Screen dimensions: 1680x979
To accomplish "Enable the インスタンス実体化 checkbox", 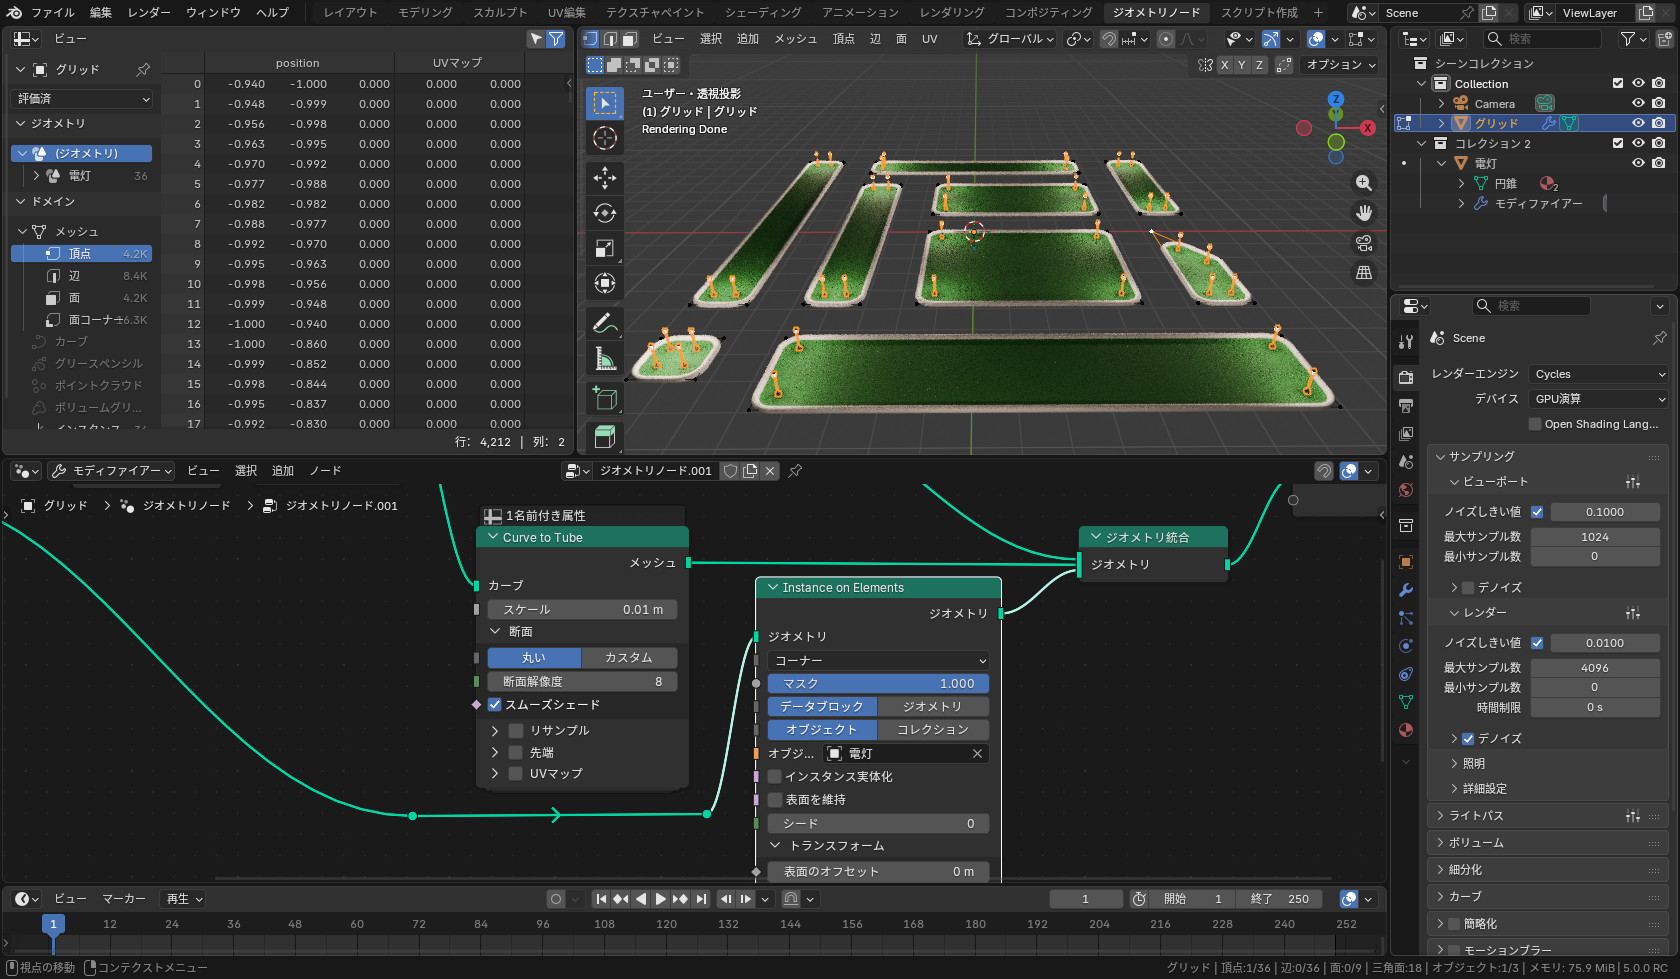I will pyautogui.click(x=775, y=777).
